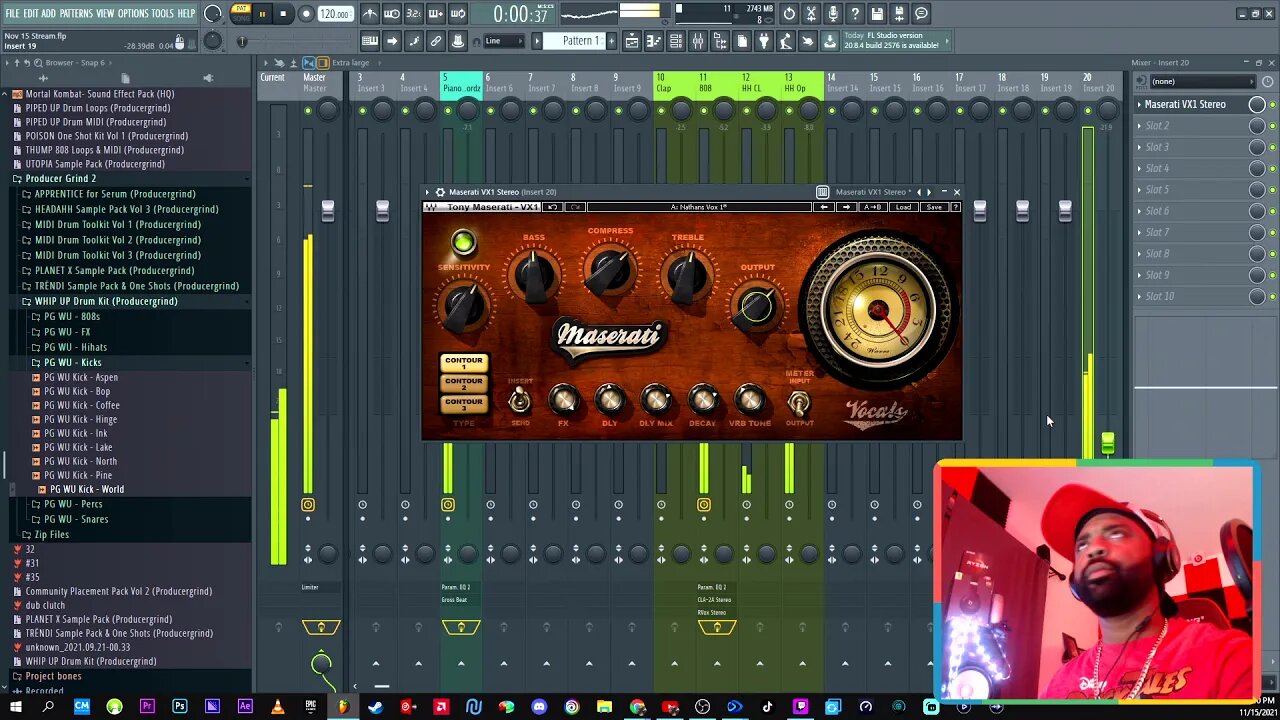Flip the METER input/output toggle switch
Image resolution: width=1280 pixels, height=720 pixels.
point(798,403)
